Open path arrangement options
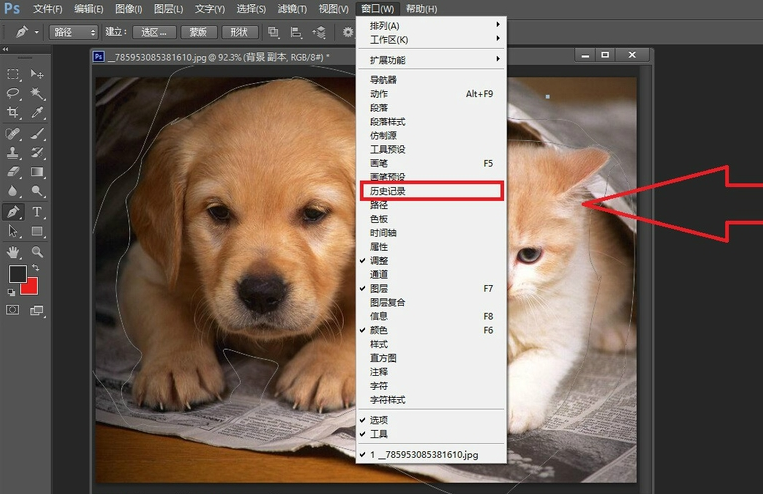Image resolution: width=763 pixels, height=494 pixels. (319, 32)
